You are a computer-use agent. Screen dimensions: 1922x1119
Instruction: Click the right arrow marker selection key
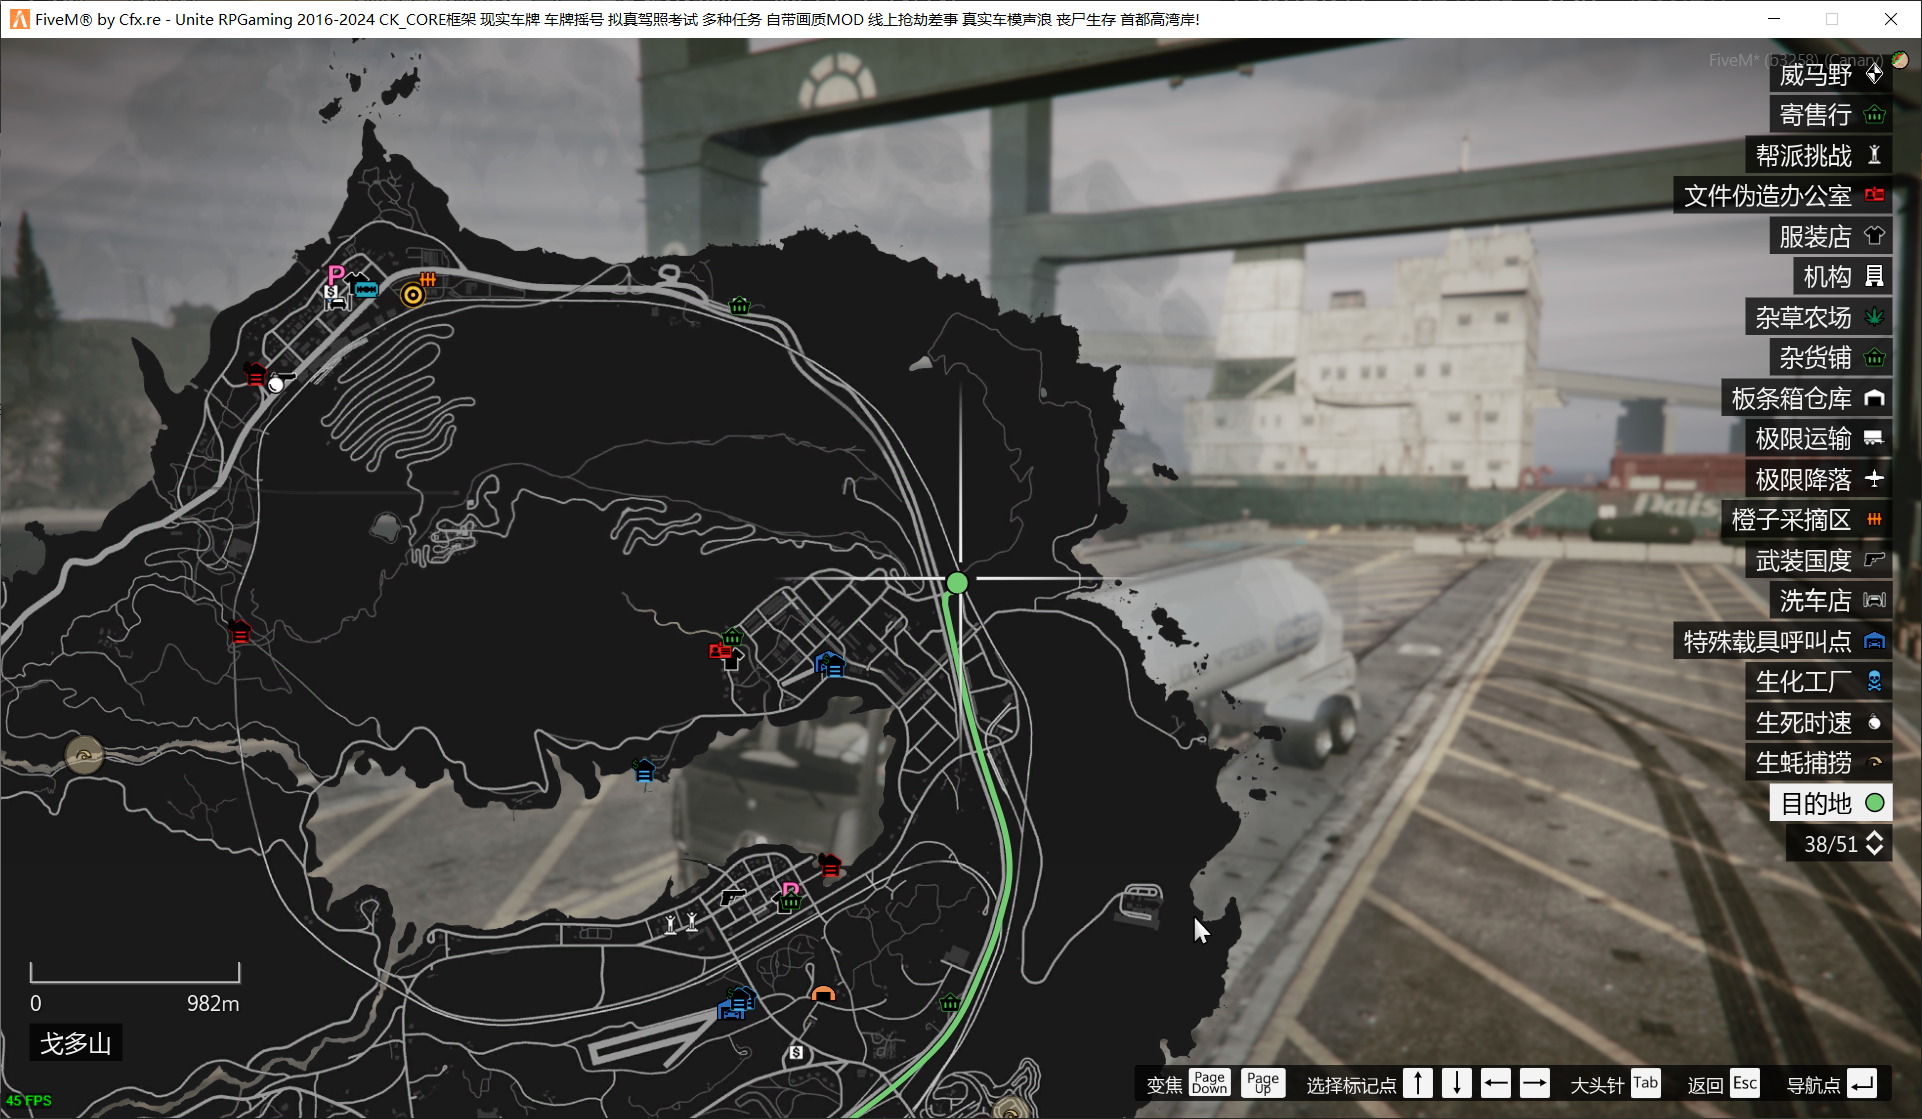coord(1535,1083)
